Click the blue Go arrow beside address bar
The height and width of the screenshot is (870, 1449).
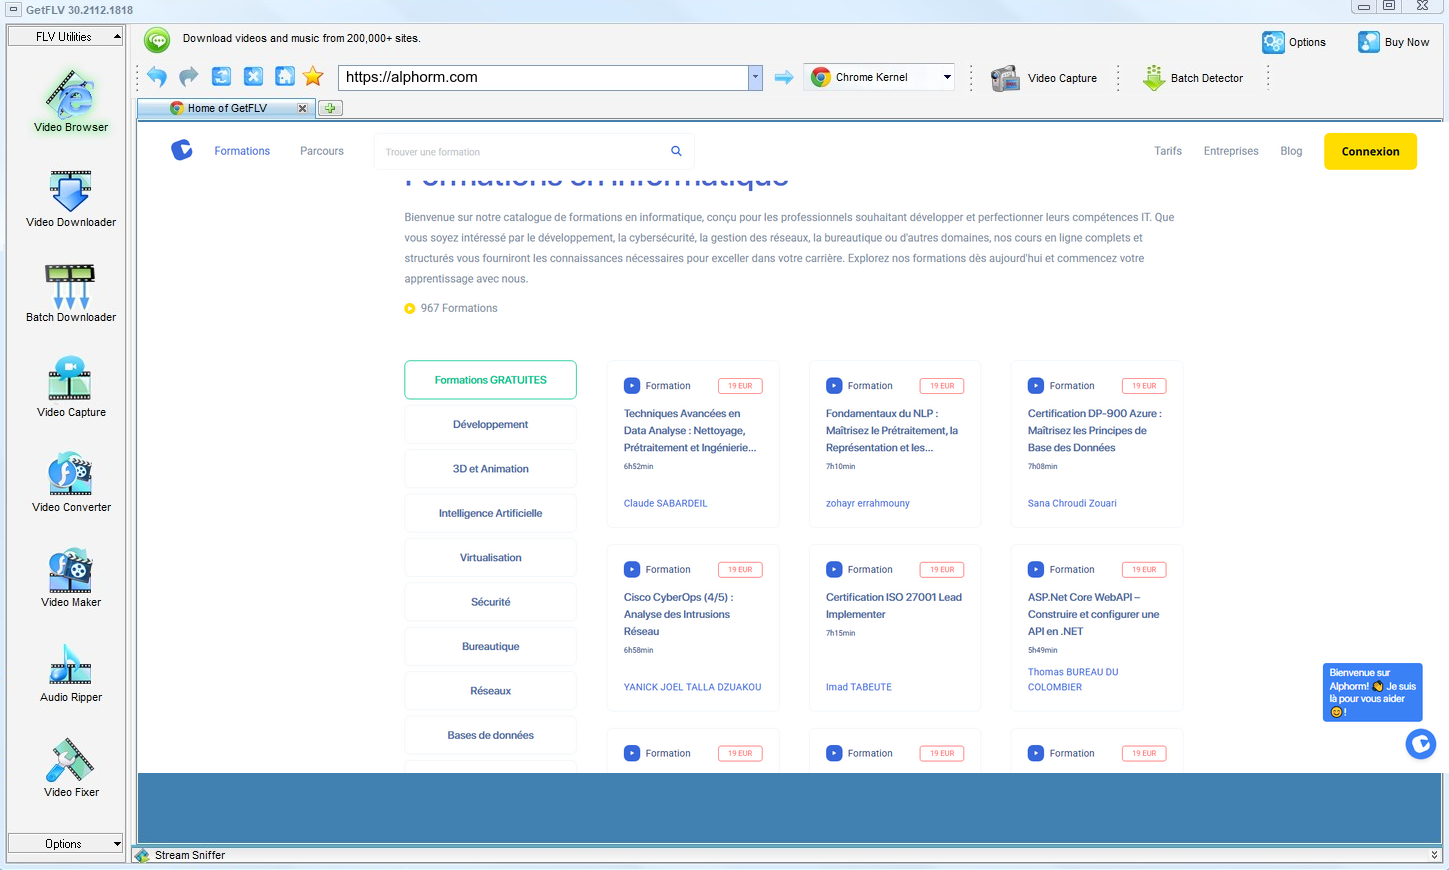784,77
